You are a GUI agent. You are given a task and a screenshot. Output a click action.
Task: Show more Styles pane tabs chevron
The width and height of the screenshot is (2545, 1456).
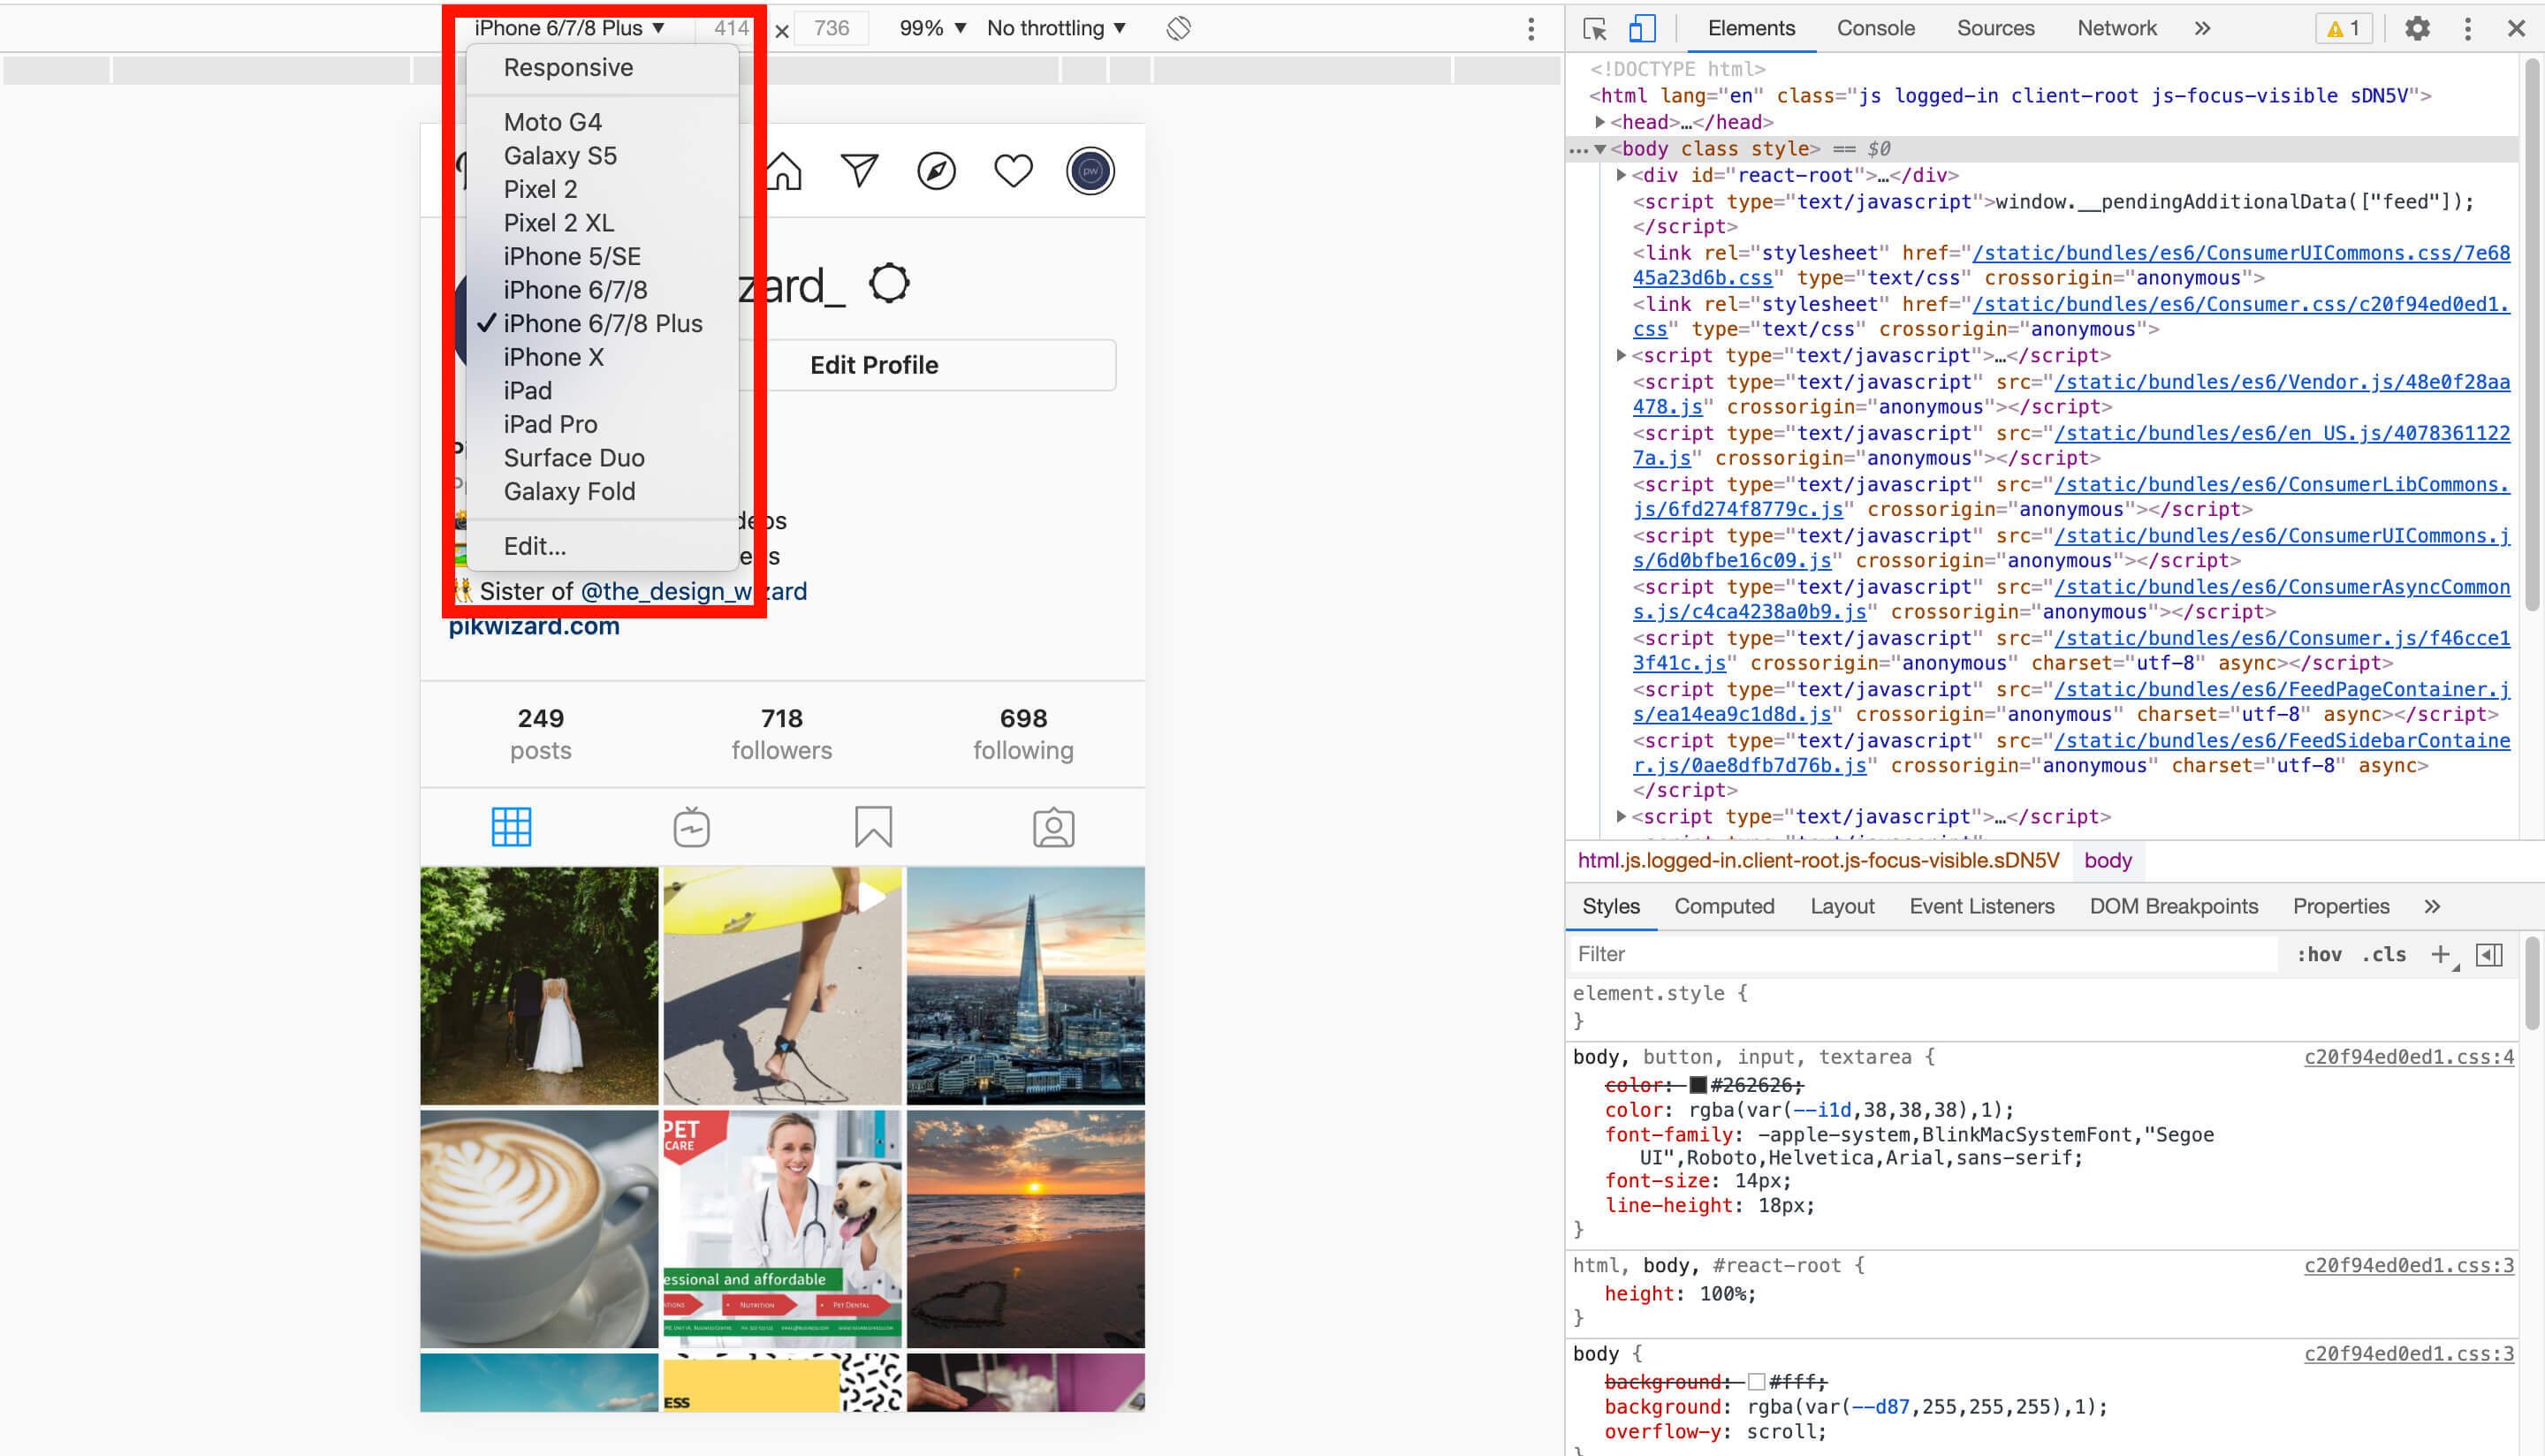pos(2432,906)
